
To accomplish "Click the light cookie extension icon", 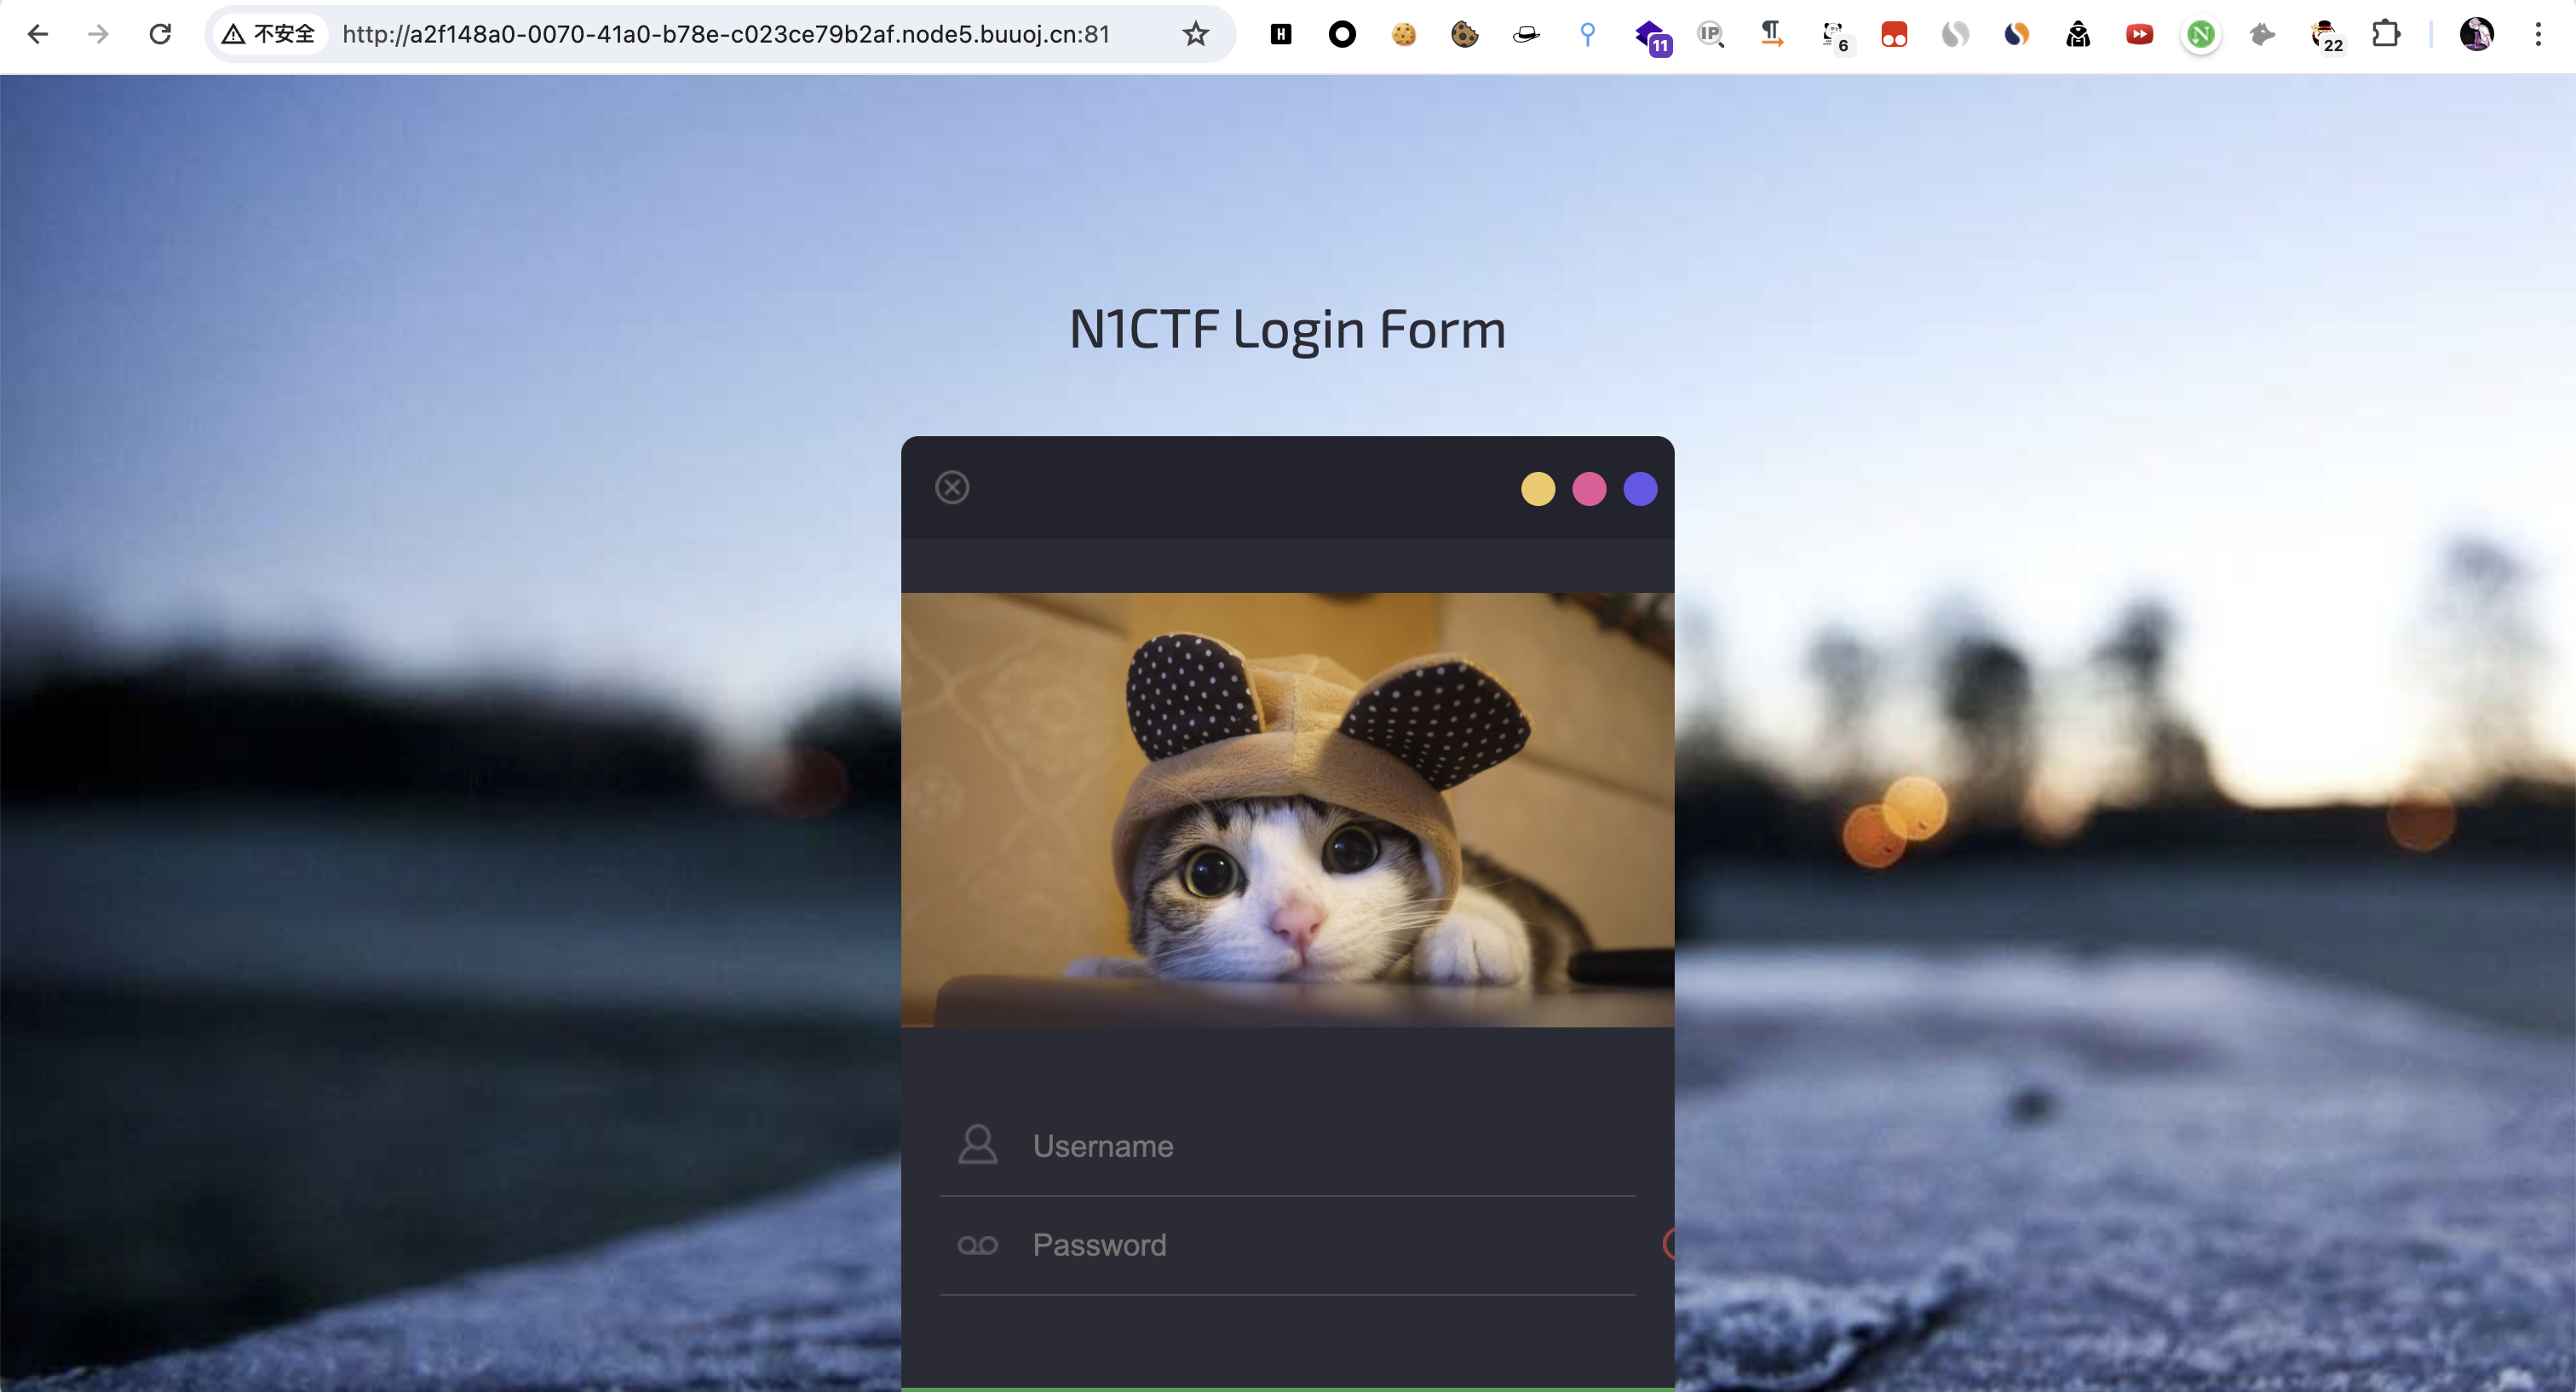I will [1404, 34].
